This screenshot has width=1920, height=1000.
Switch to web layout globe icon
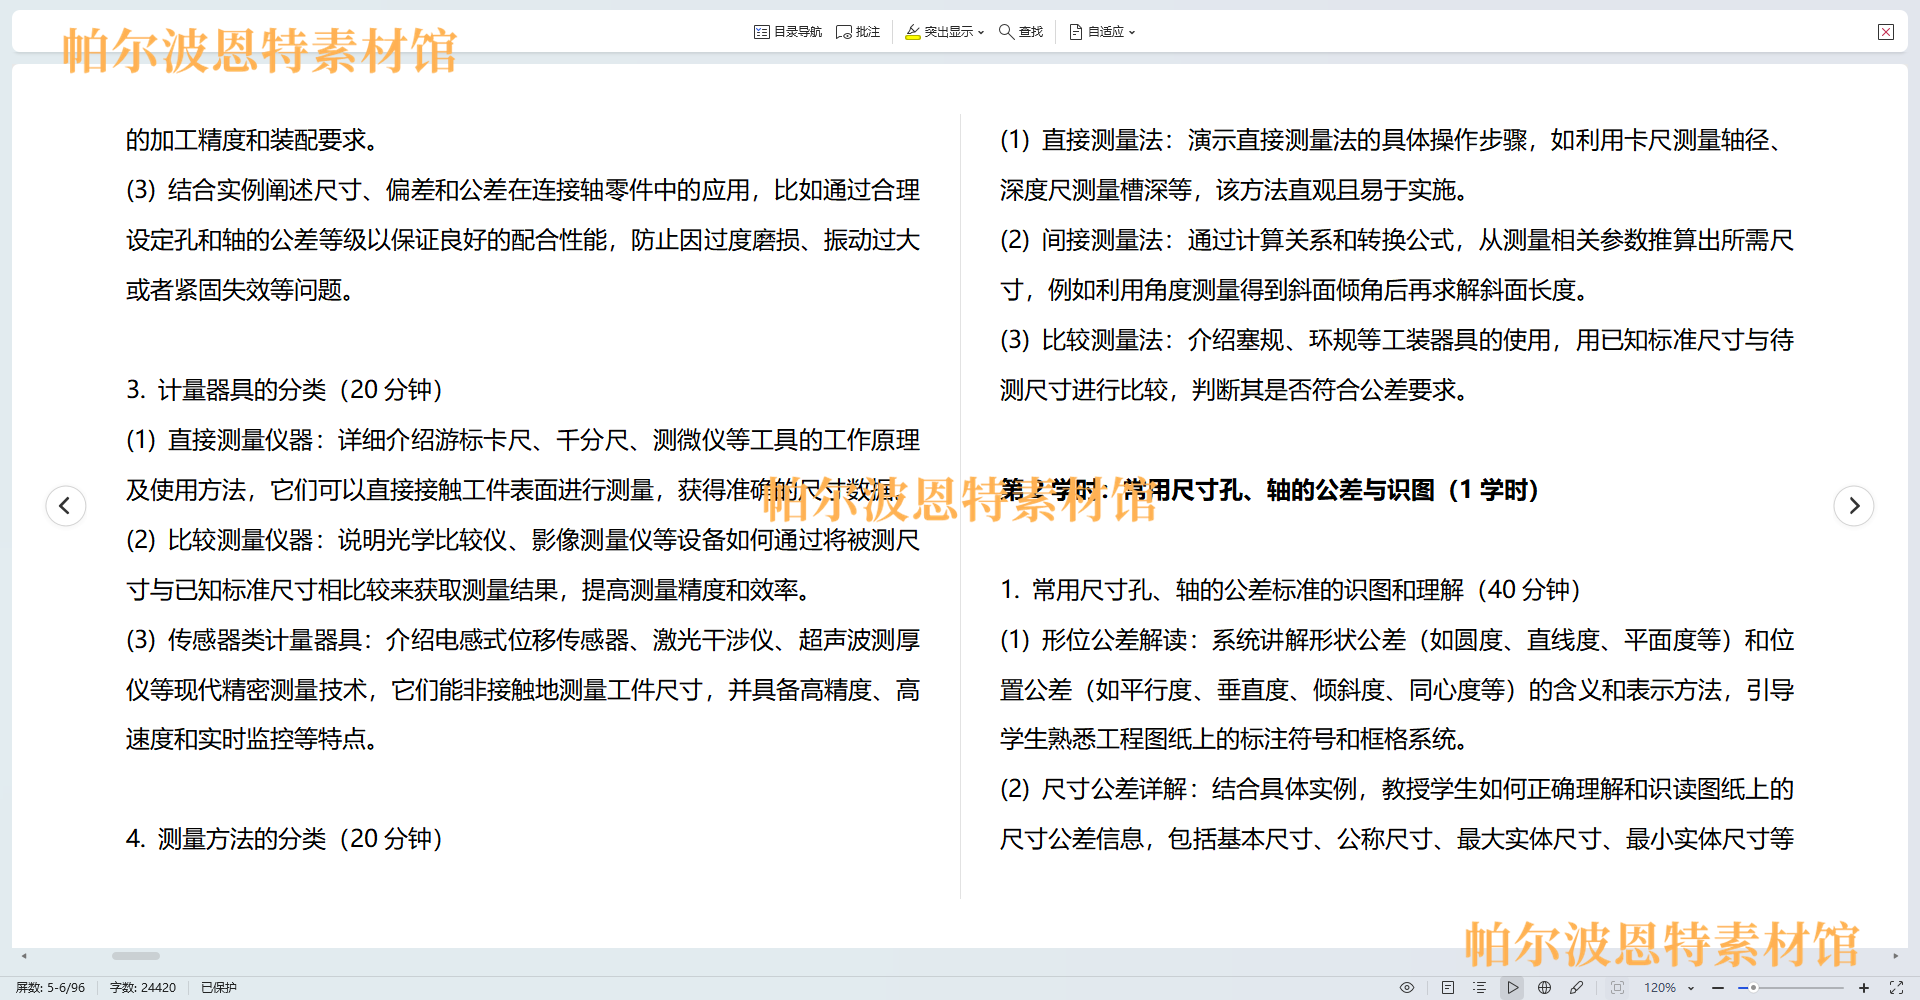[x=1544, y=987]
